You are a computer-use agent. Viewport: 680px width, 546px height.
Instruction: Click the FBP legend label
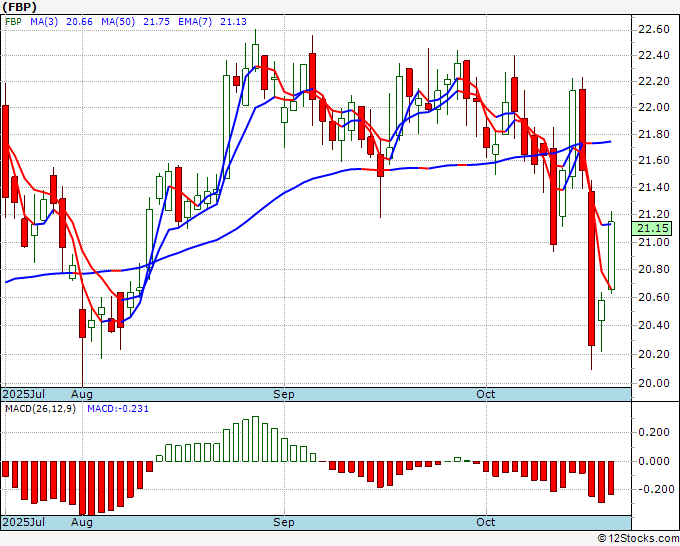[x=13, y=22]
